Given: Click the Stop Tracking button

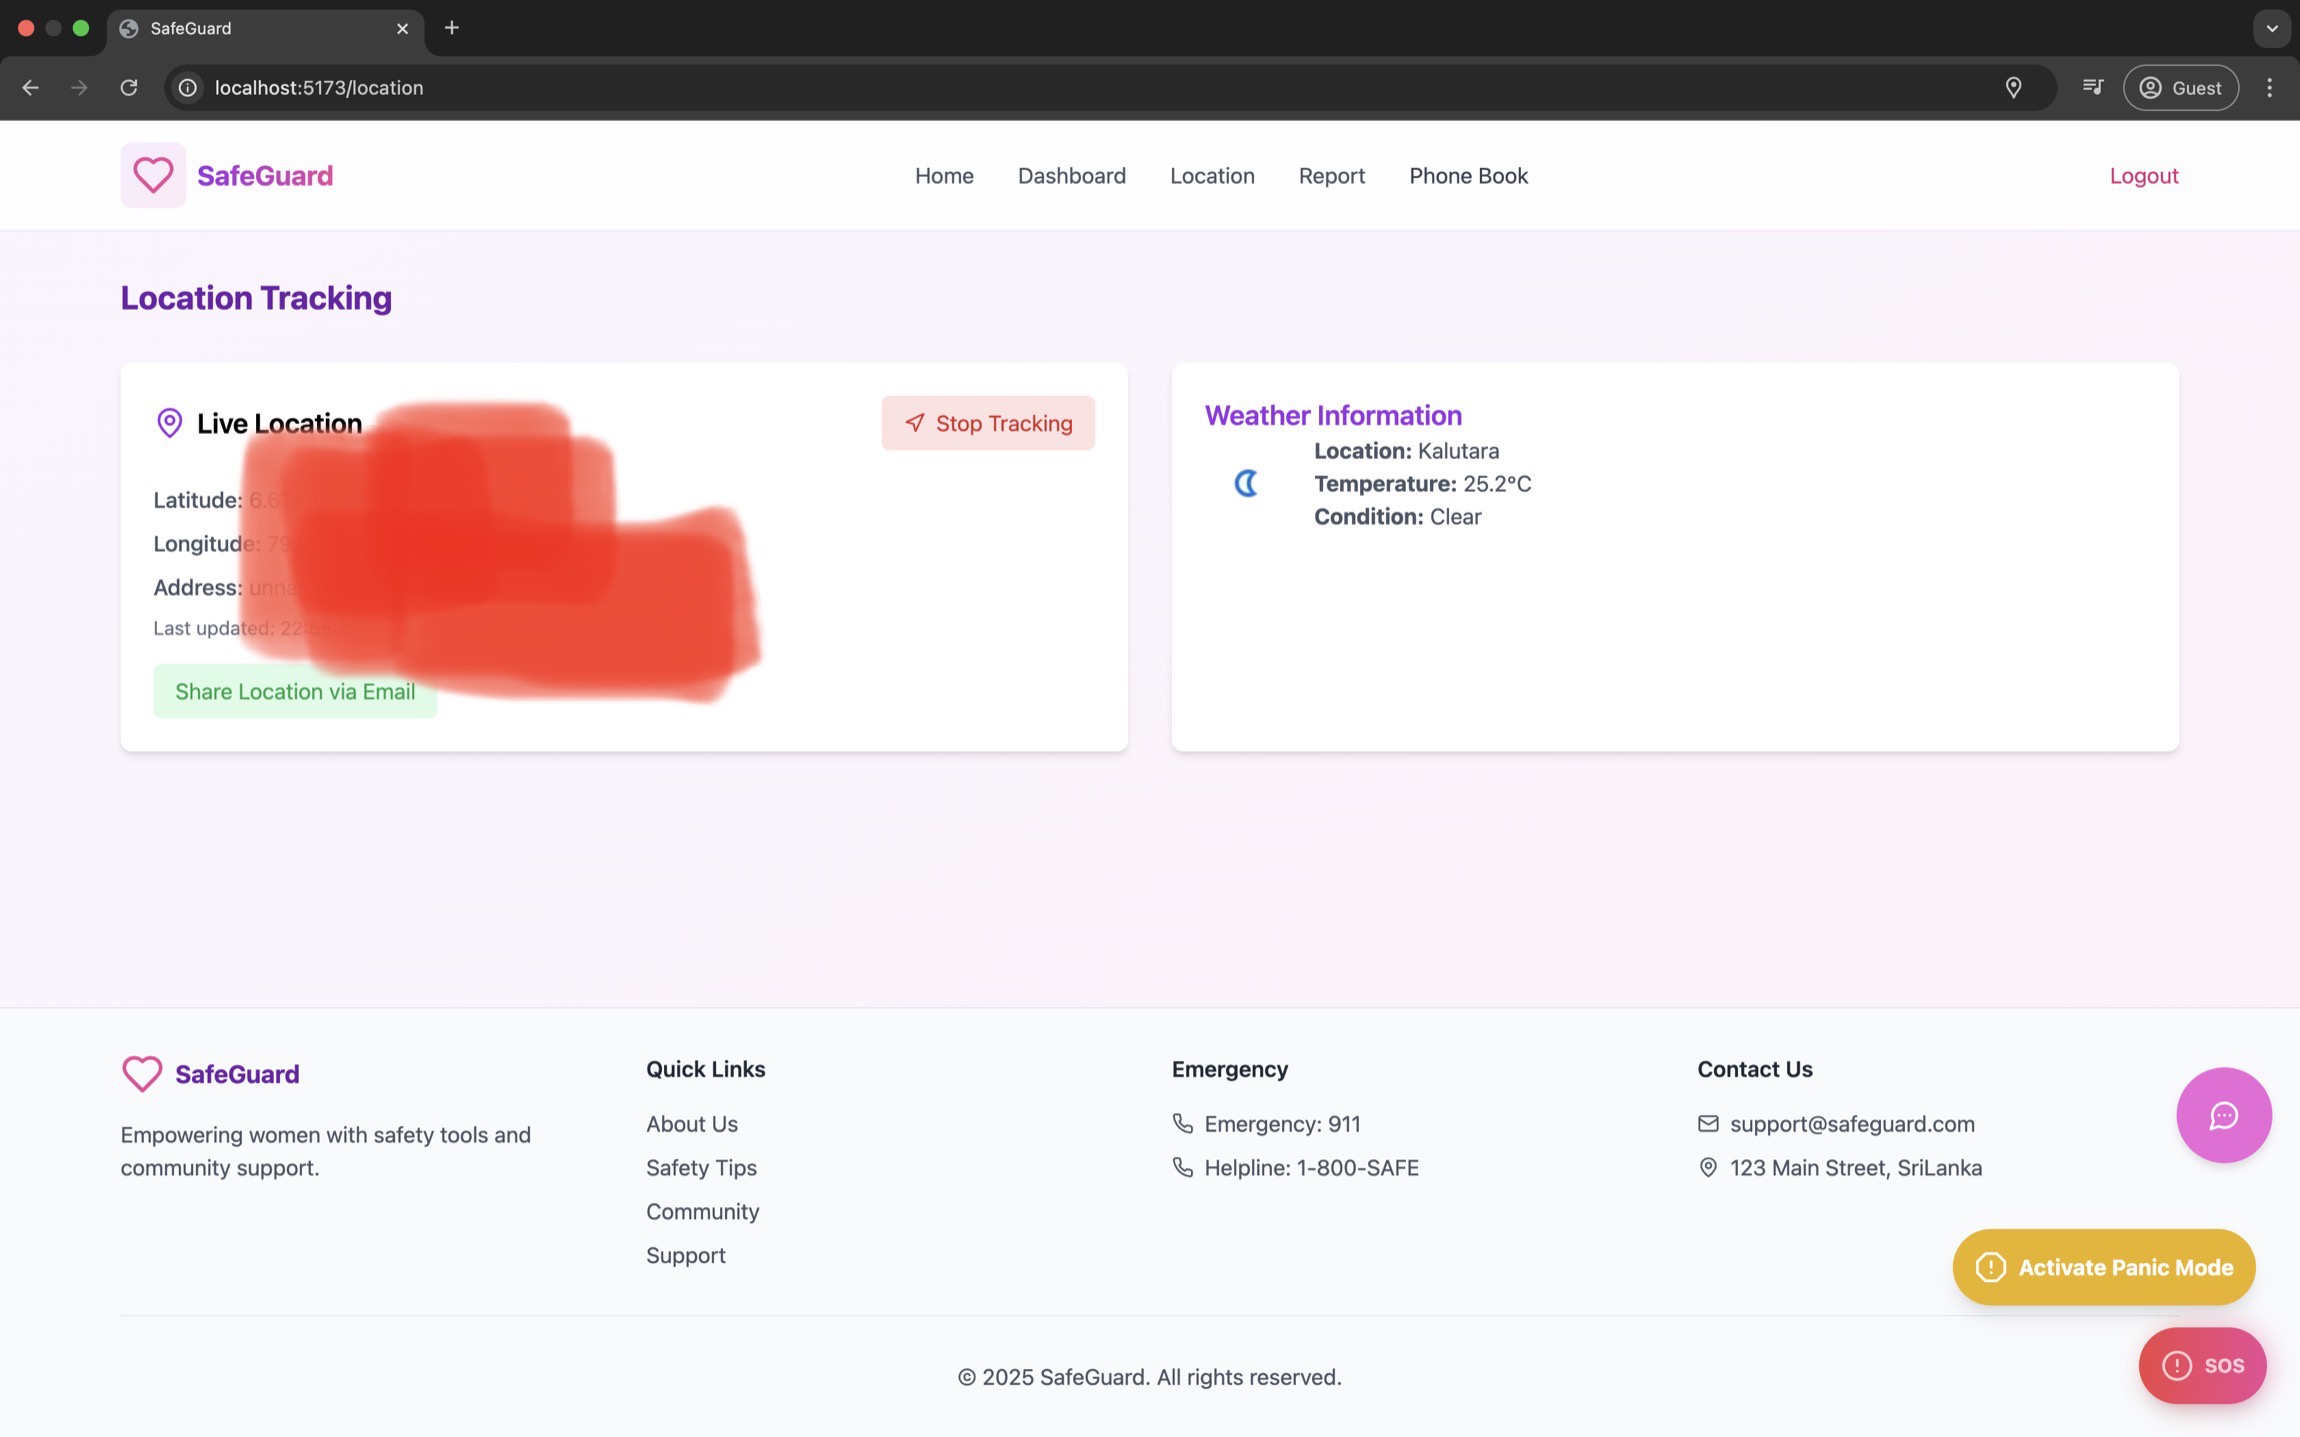Looking at the screenshot, I should 987,422.
